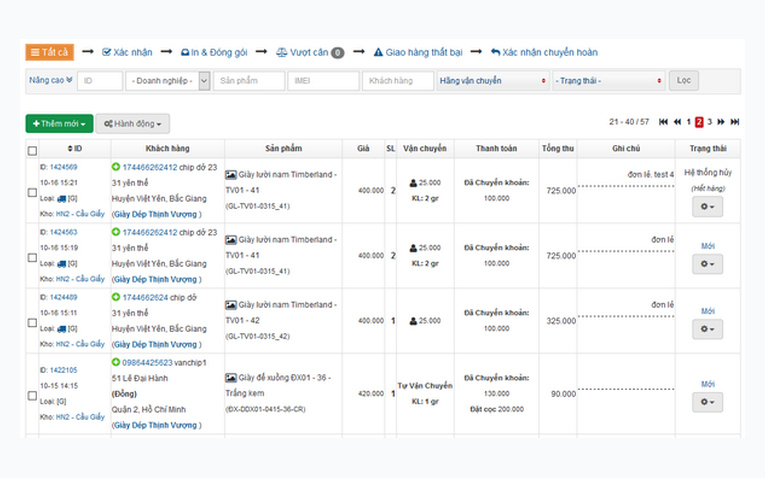The image size is (765, 478).
Task: Open order ID 1422105 link
Action: click(63, 370)
